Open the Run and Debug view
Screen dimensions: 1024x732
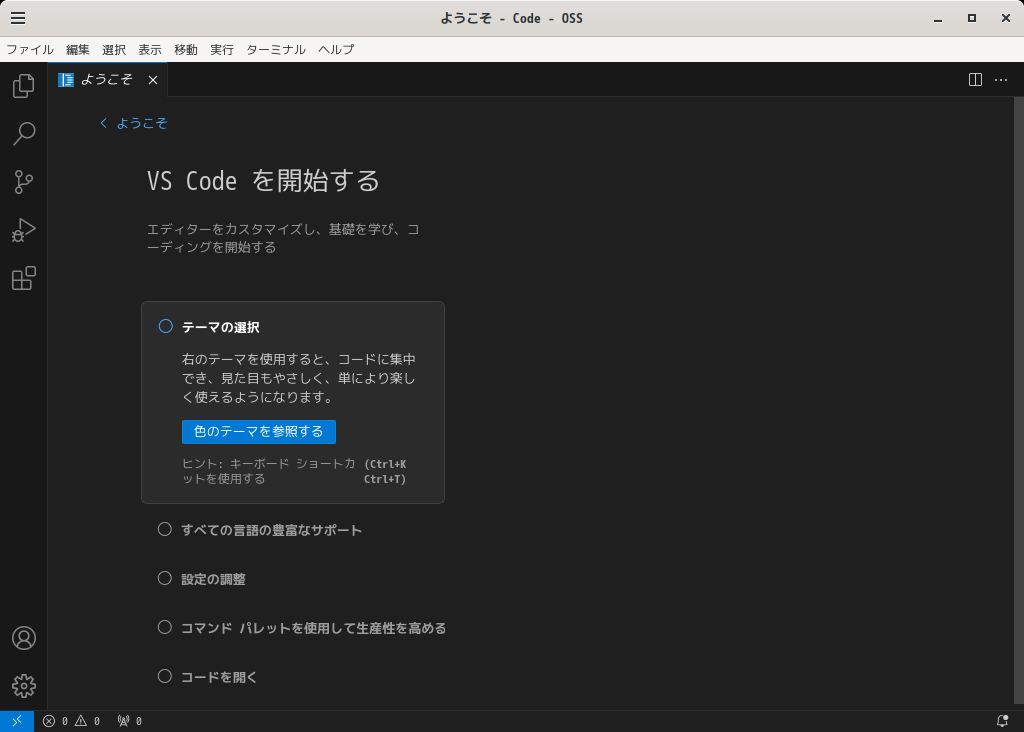(24, 231)
